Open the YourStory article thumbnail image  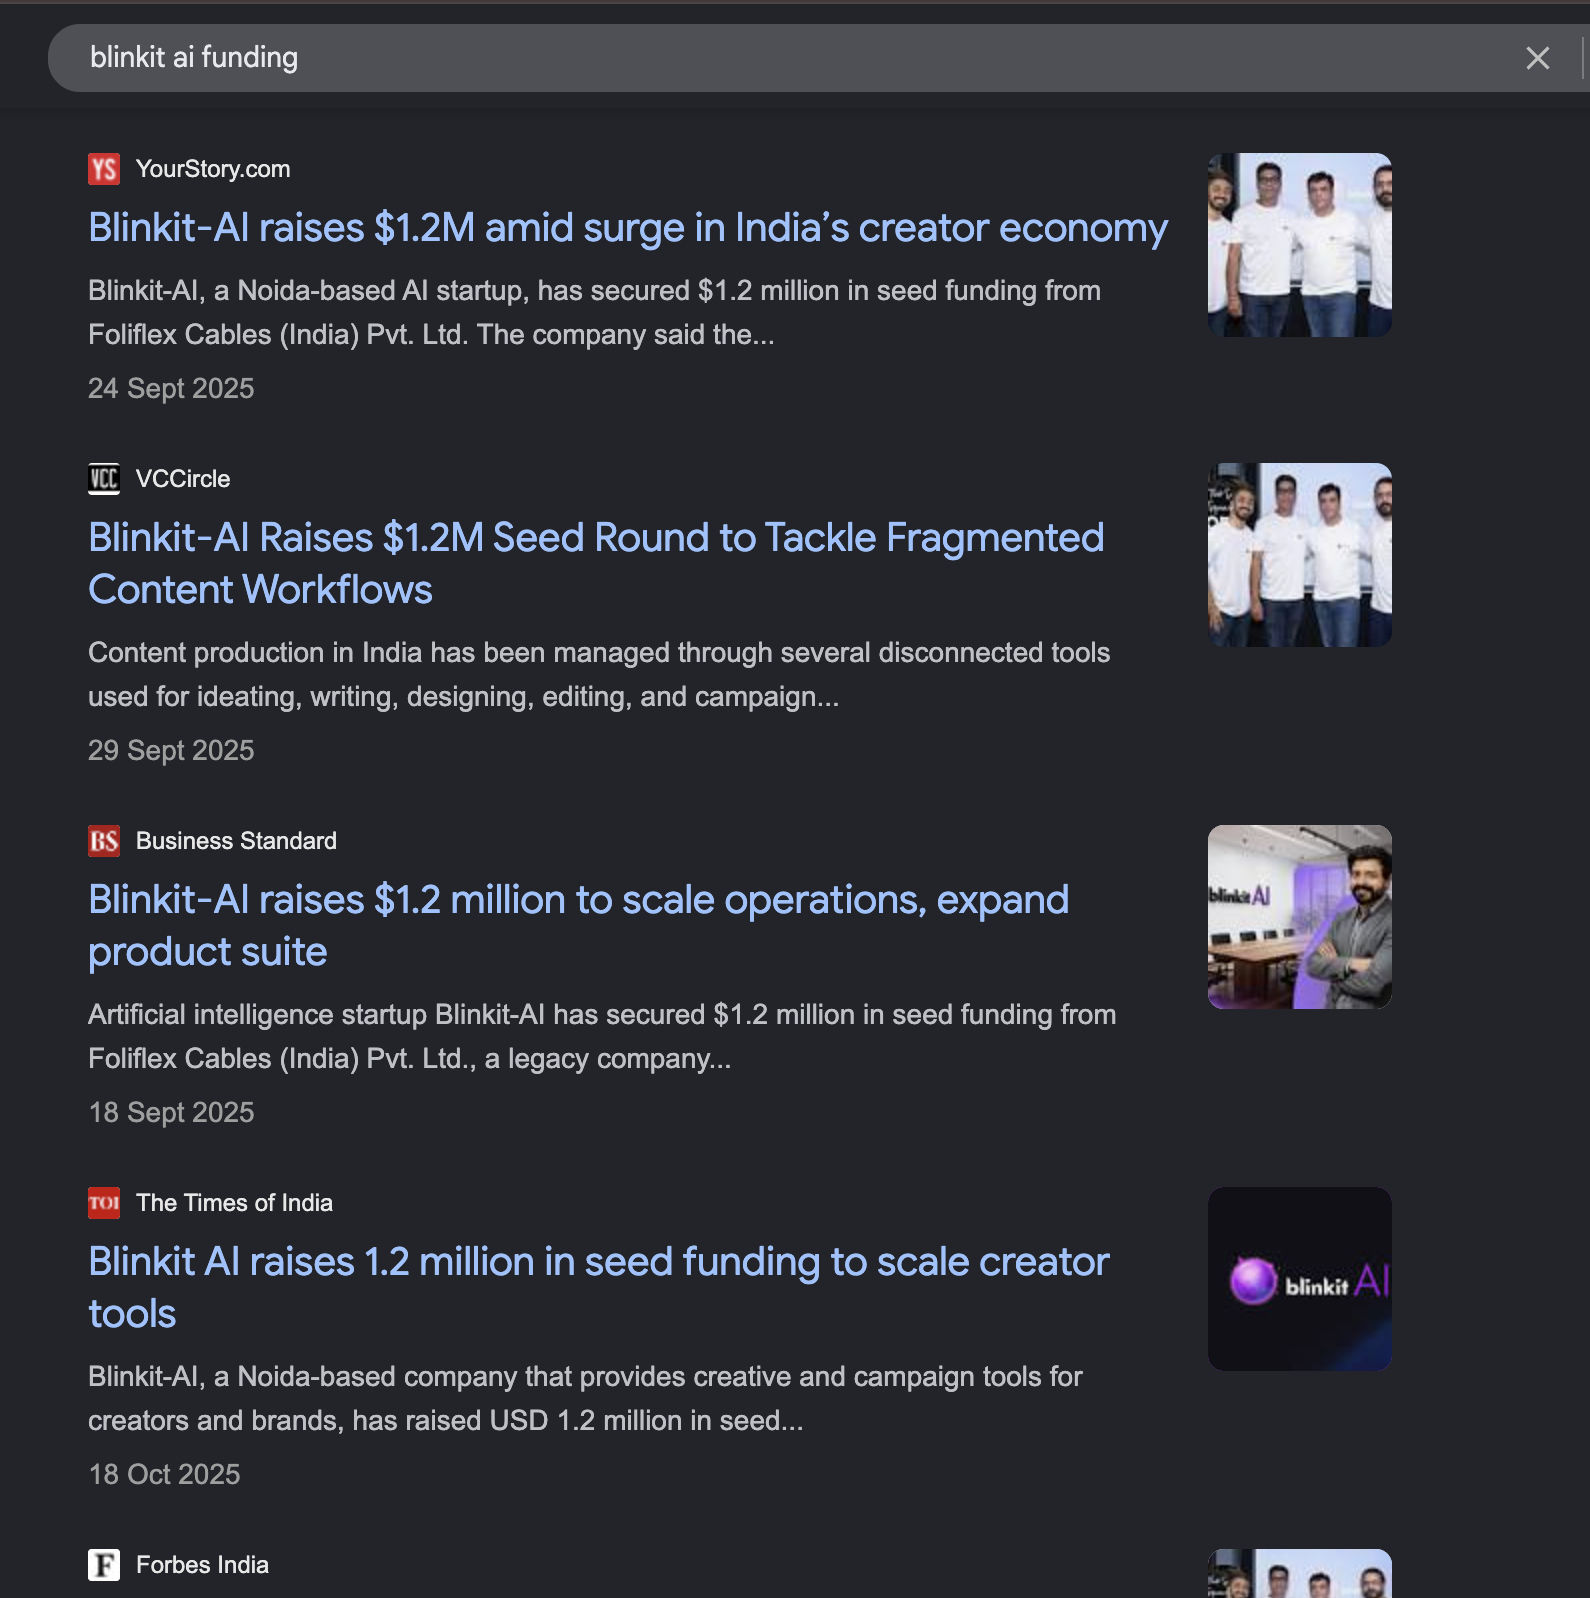coord(1300,245)
